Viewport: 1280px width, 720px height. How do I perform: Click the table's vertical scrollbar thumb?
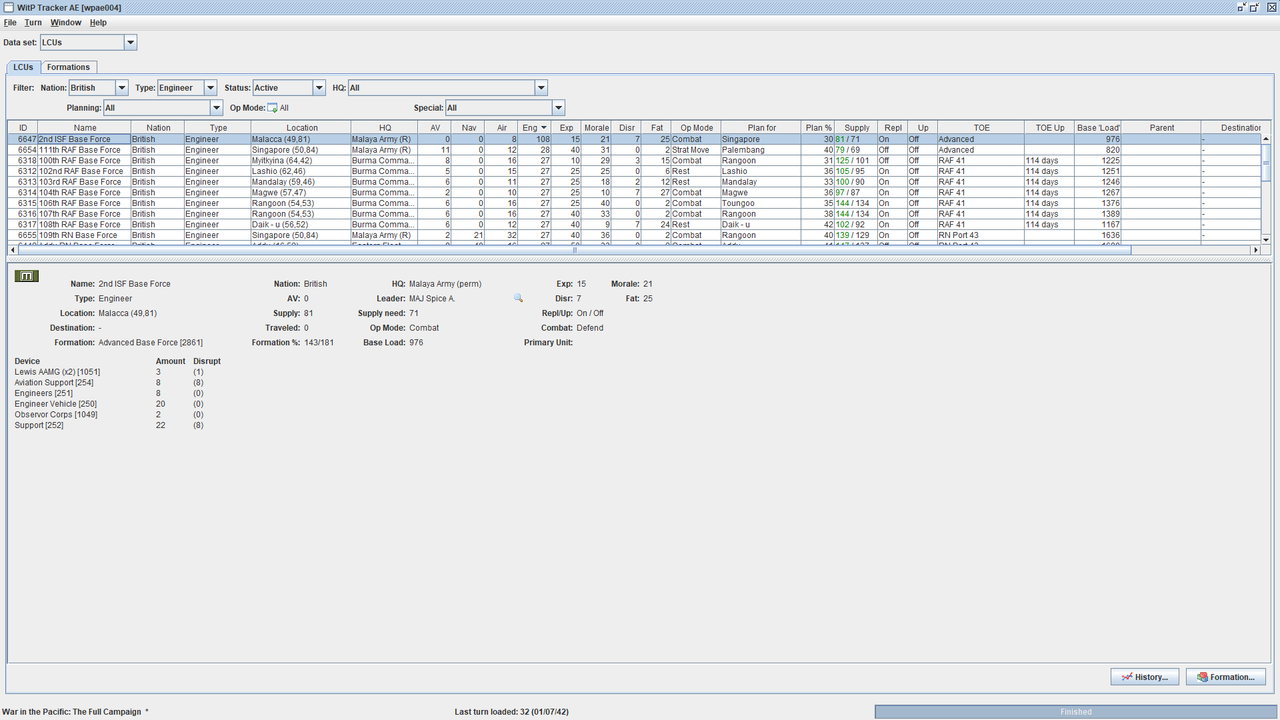[x=1266, y=163]
